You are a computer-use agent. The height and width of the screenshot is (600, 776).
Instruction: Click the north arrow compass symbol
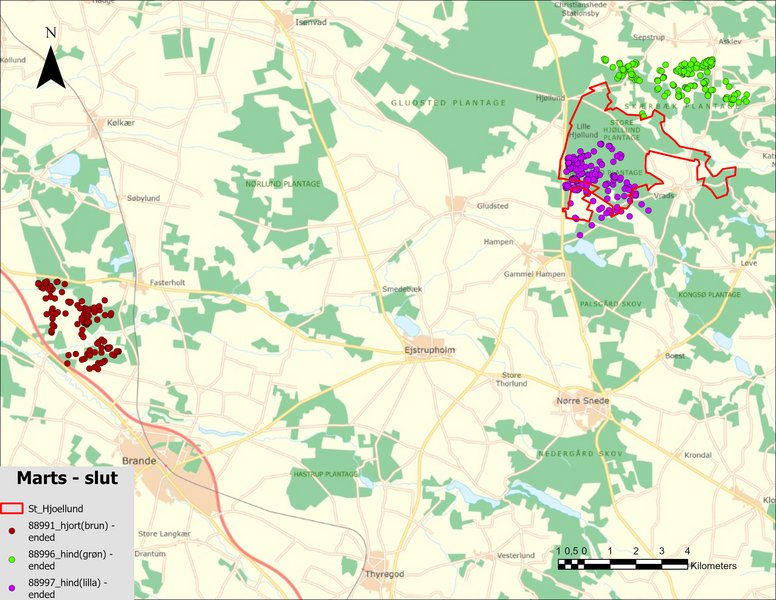click(50, 65)
